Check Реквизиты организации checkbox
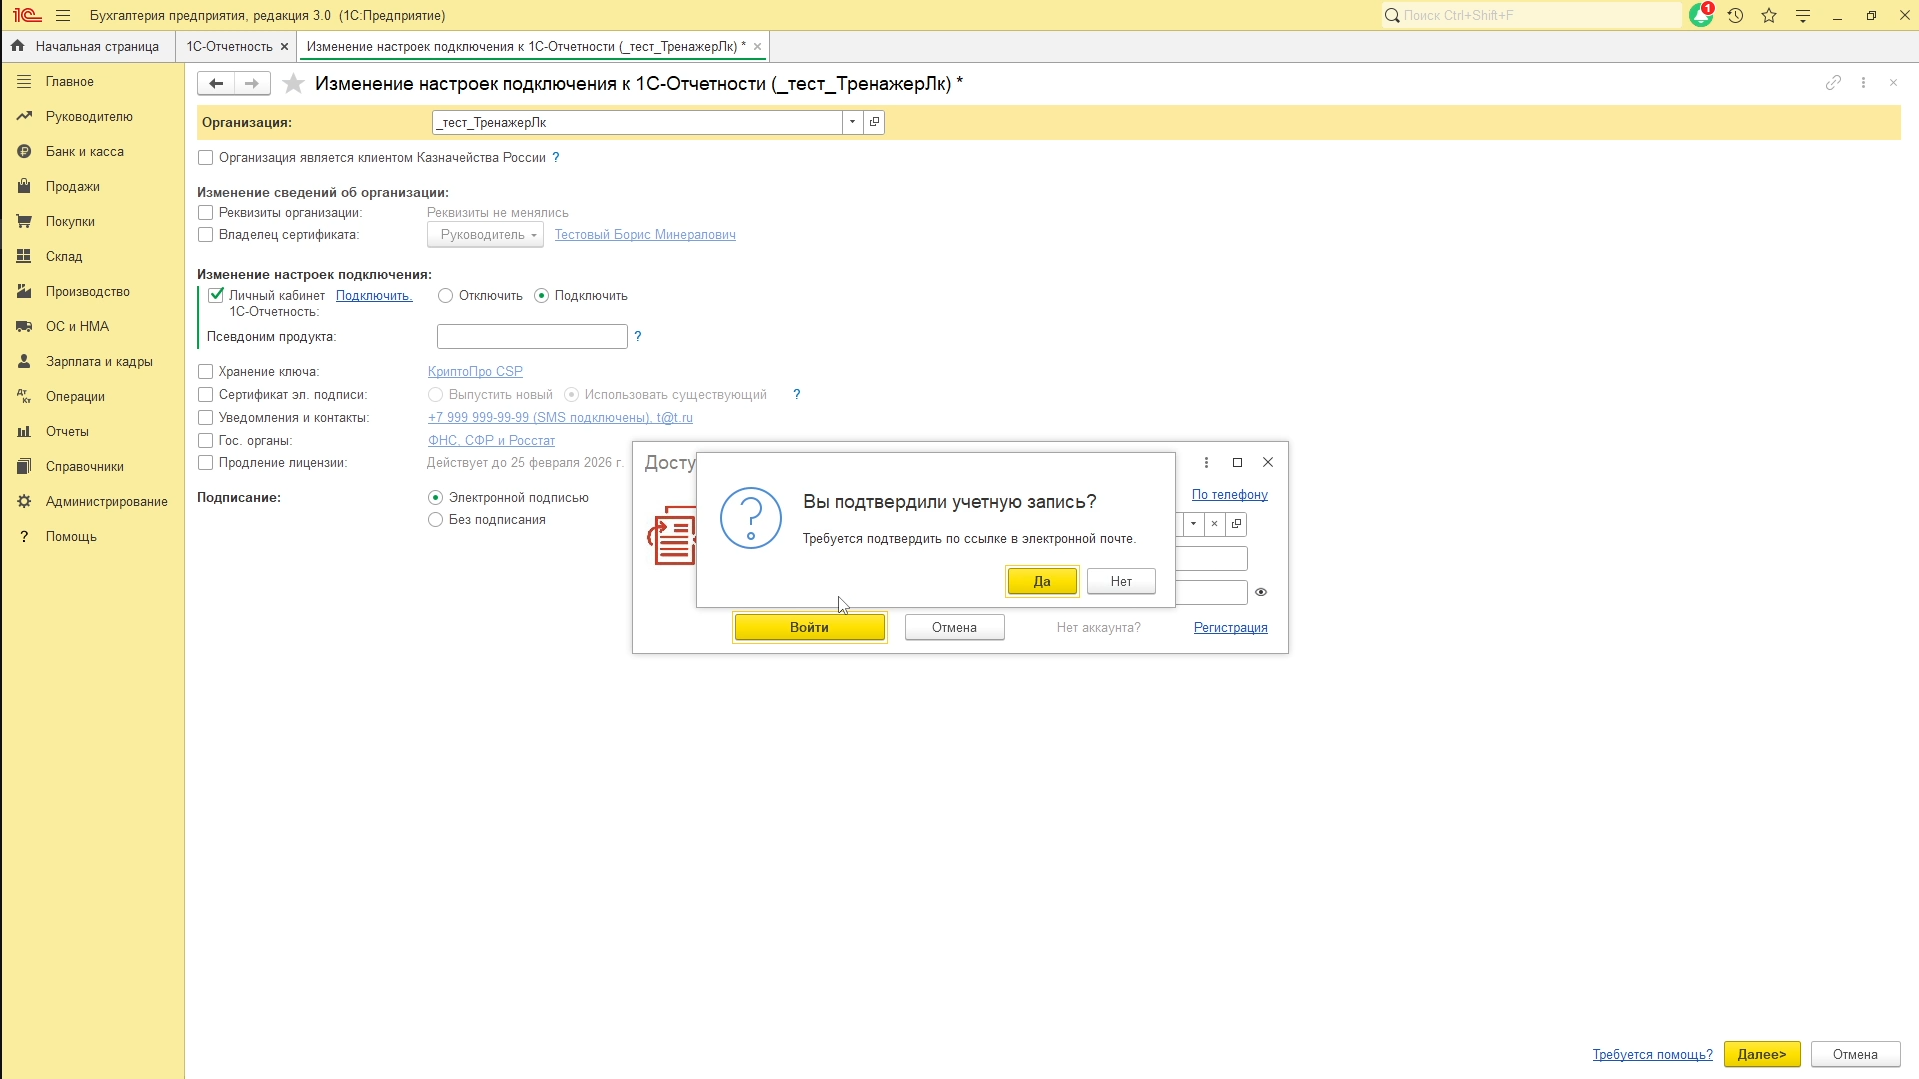1919x1079 pixels. (x=205, y=212)
